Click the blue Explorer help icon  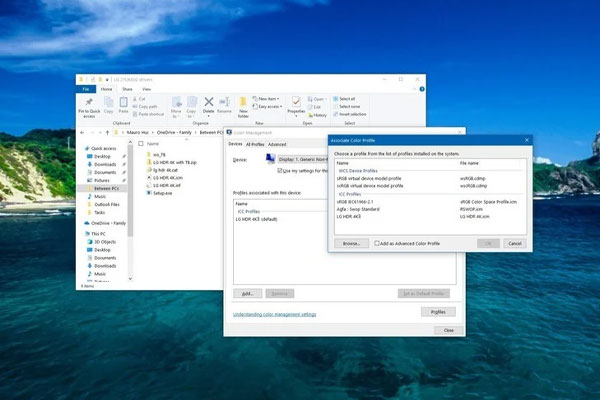[x=422, y=89]
